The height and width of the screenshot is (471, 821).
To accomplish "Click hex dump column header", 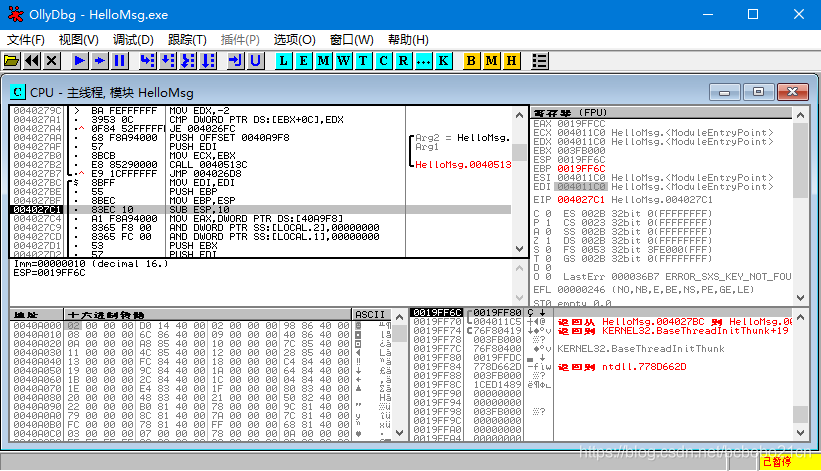I will [x=208, y=315].
